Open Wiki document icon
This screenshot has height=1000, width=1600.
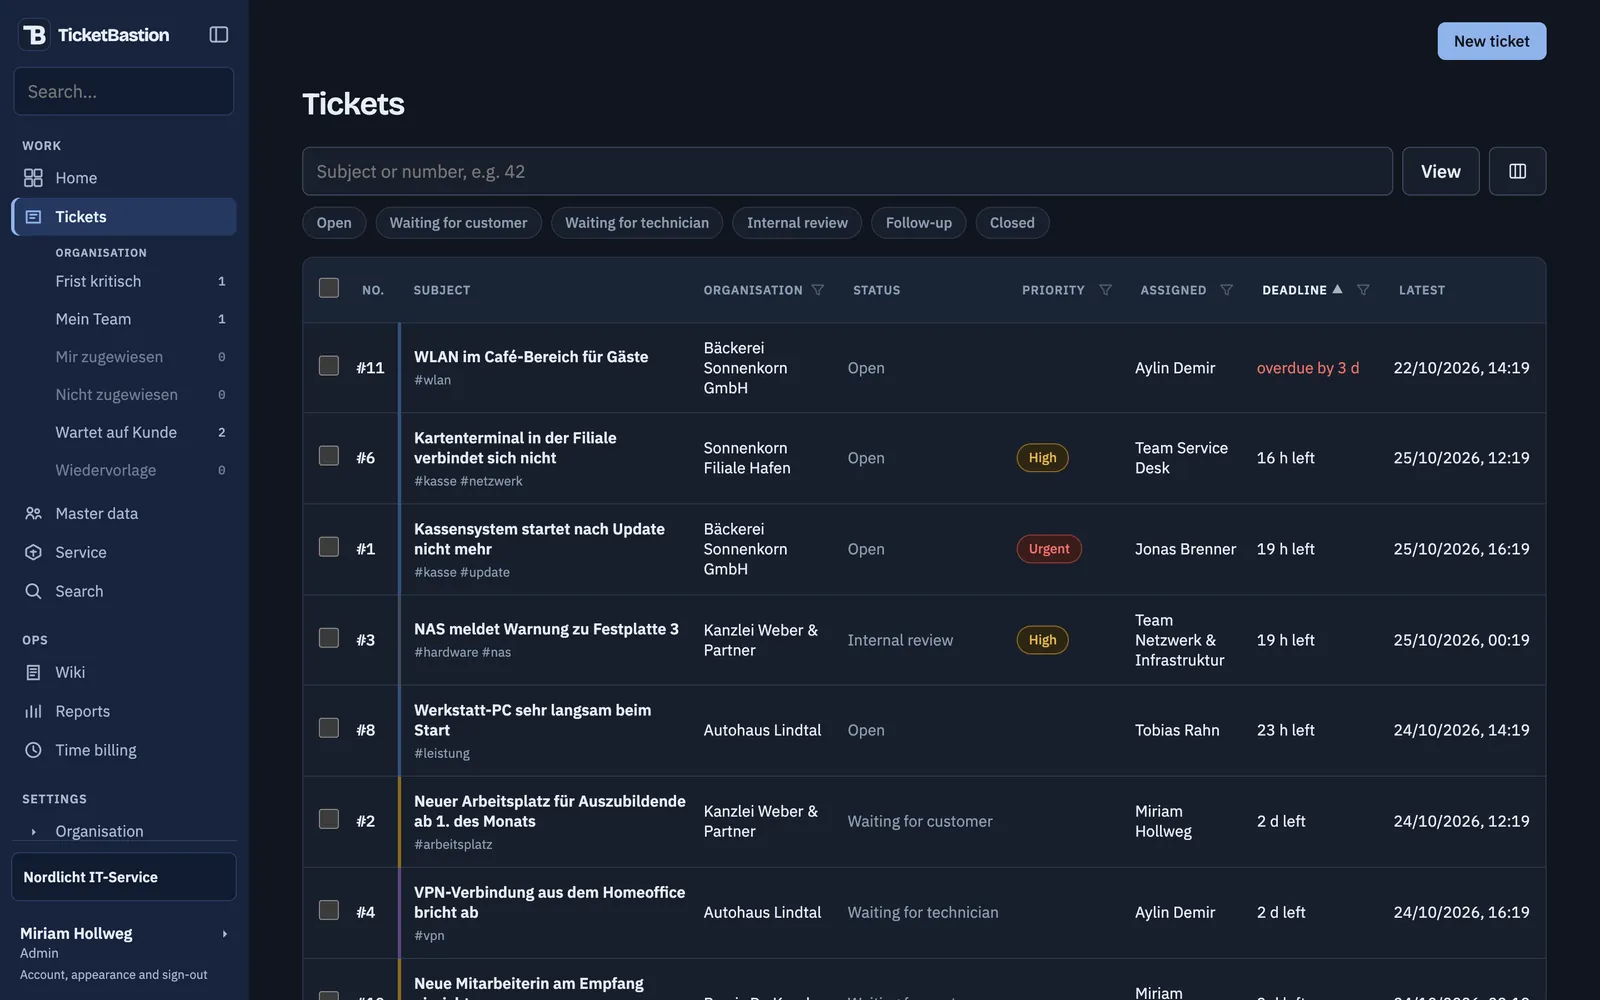click(x=33, y=672)
